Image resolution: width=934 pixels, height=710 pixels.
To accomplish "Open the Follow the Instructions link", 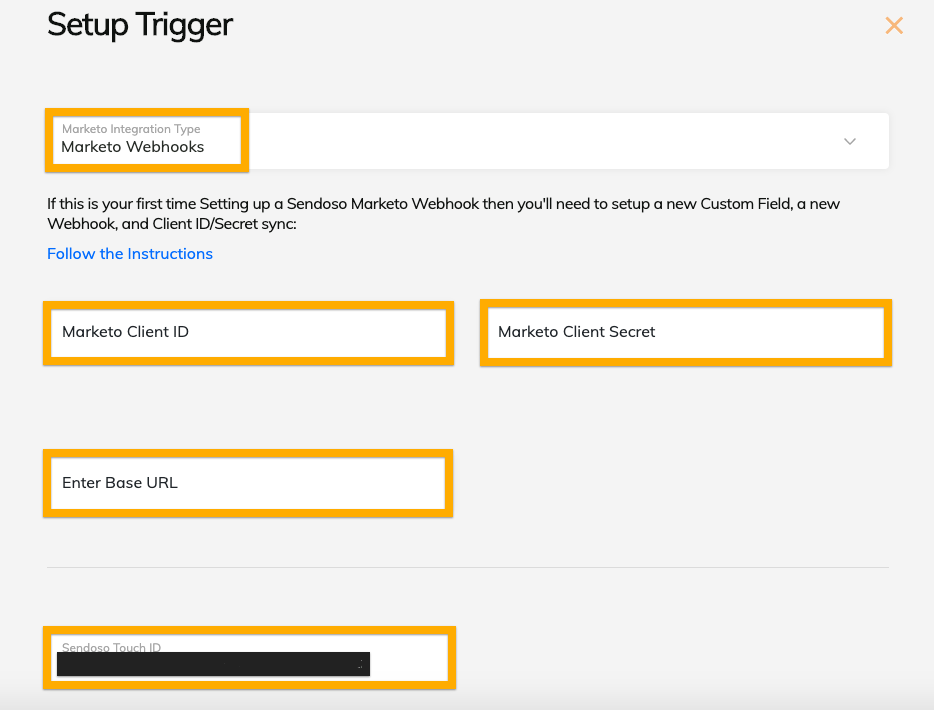I will tap(130, 254).
